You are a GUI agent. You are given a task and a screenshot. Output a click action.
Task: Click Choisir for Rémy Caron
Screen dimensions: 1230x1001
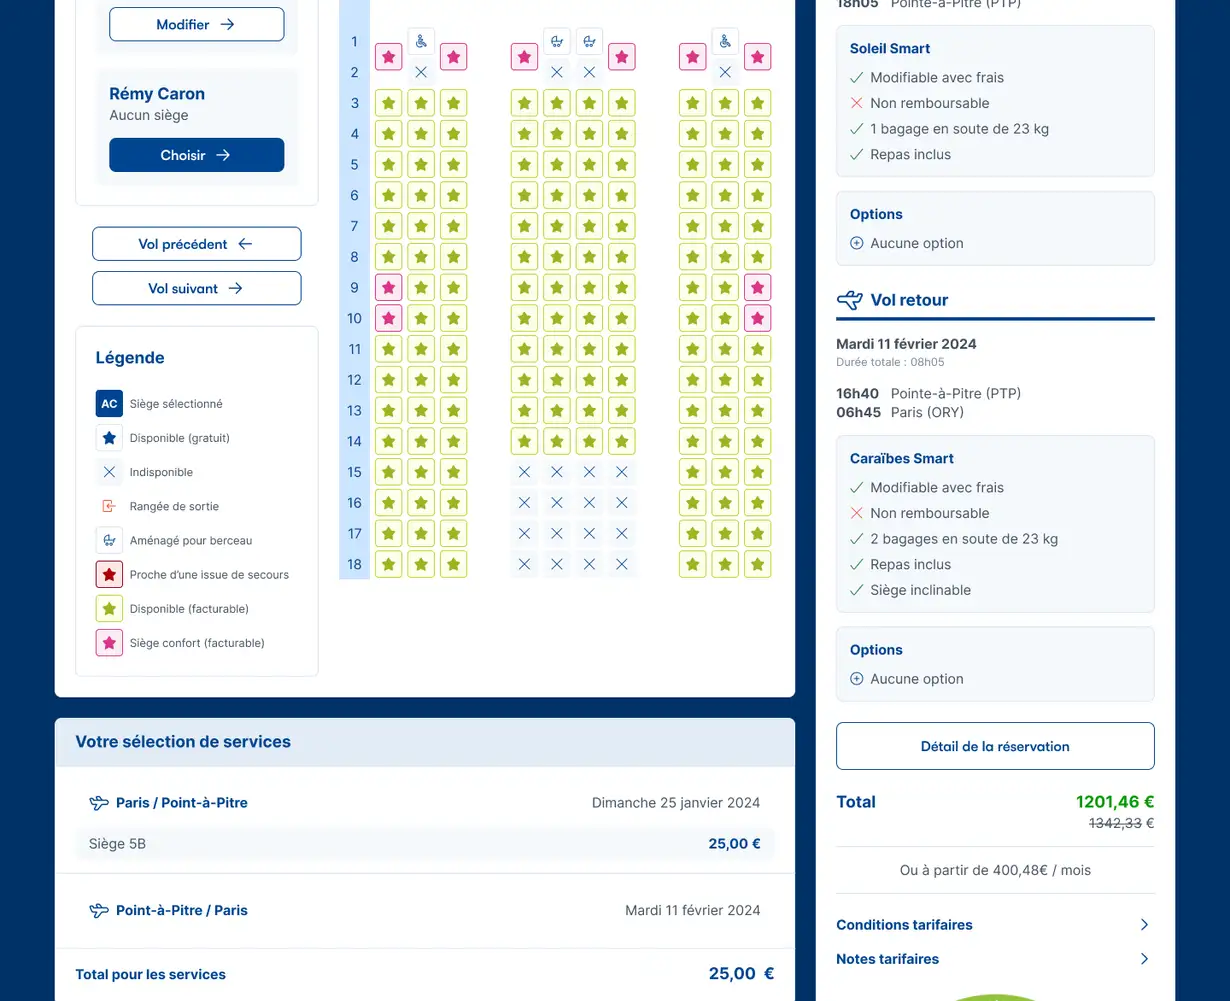(196, 155)
